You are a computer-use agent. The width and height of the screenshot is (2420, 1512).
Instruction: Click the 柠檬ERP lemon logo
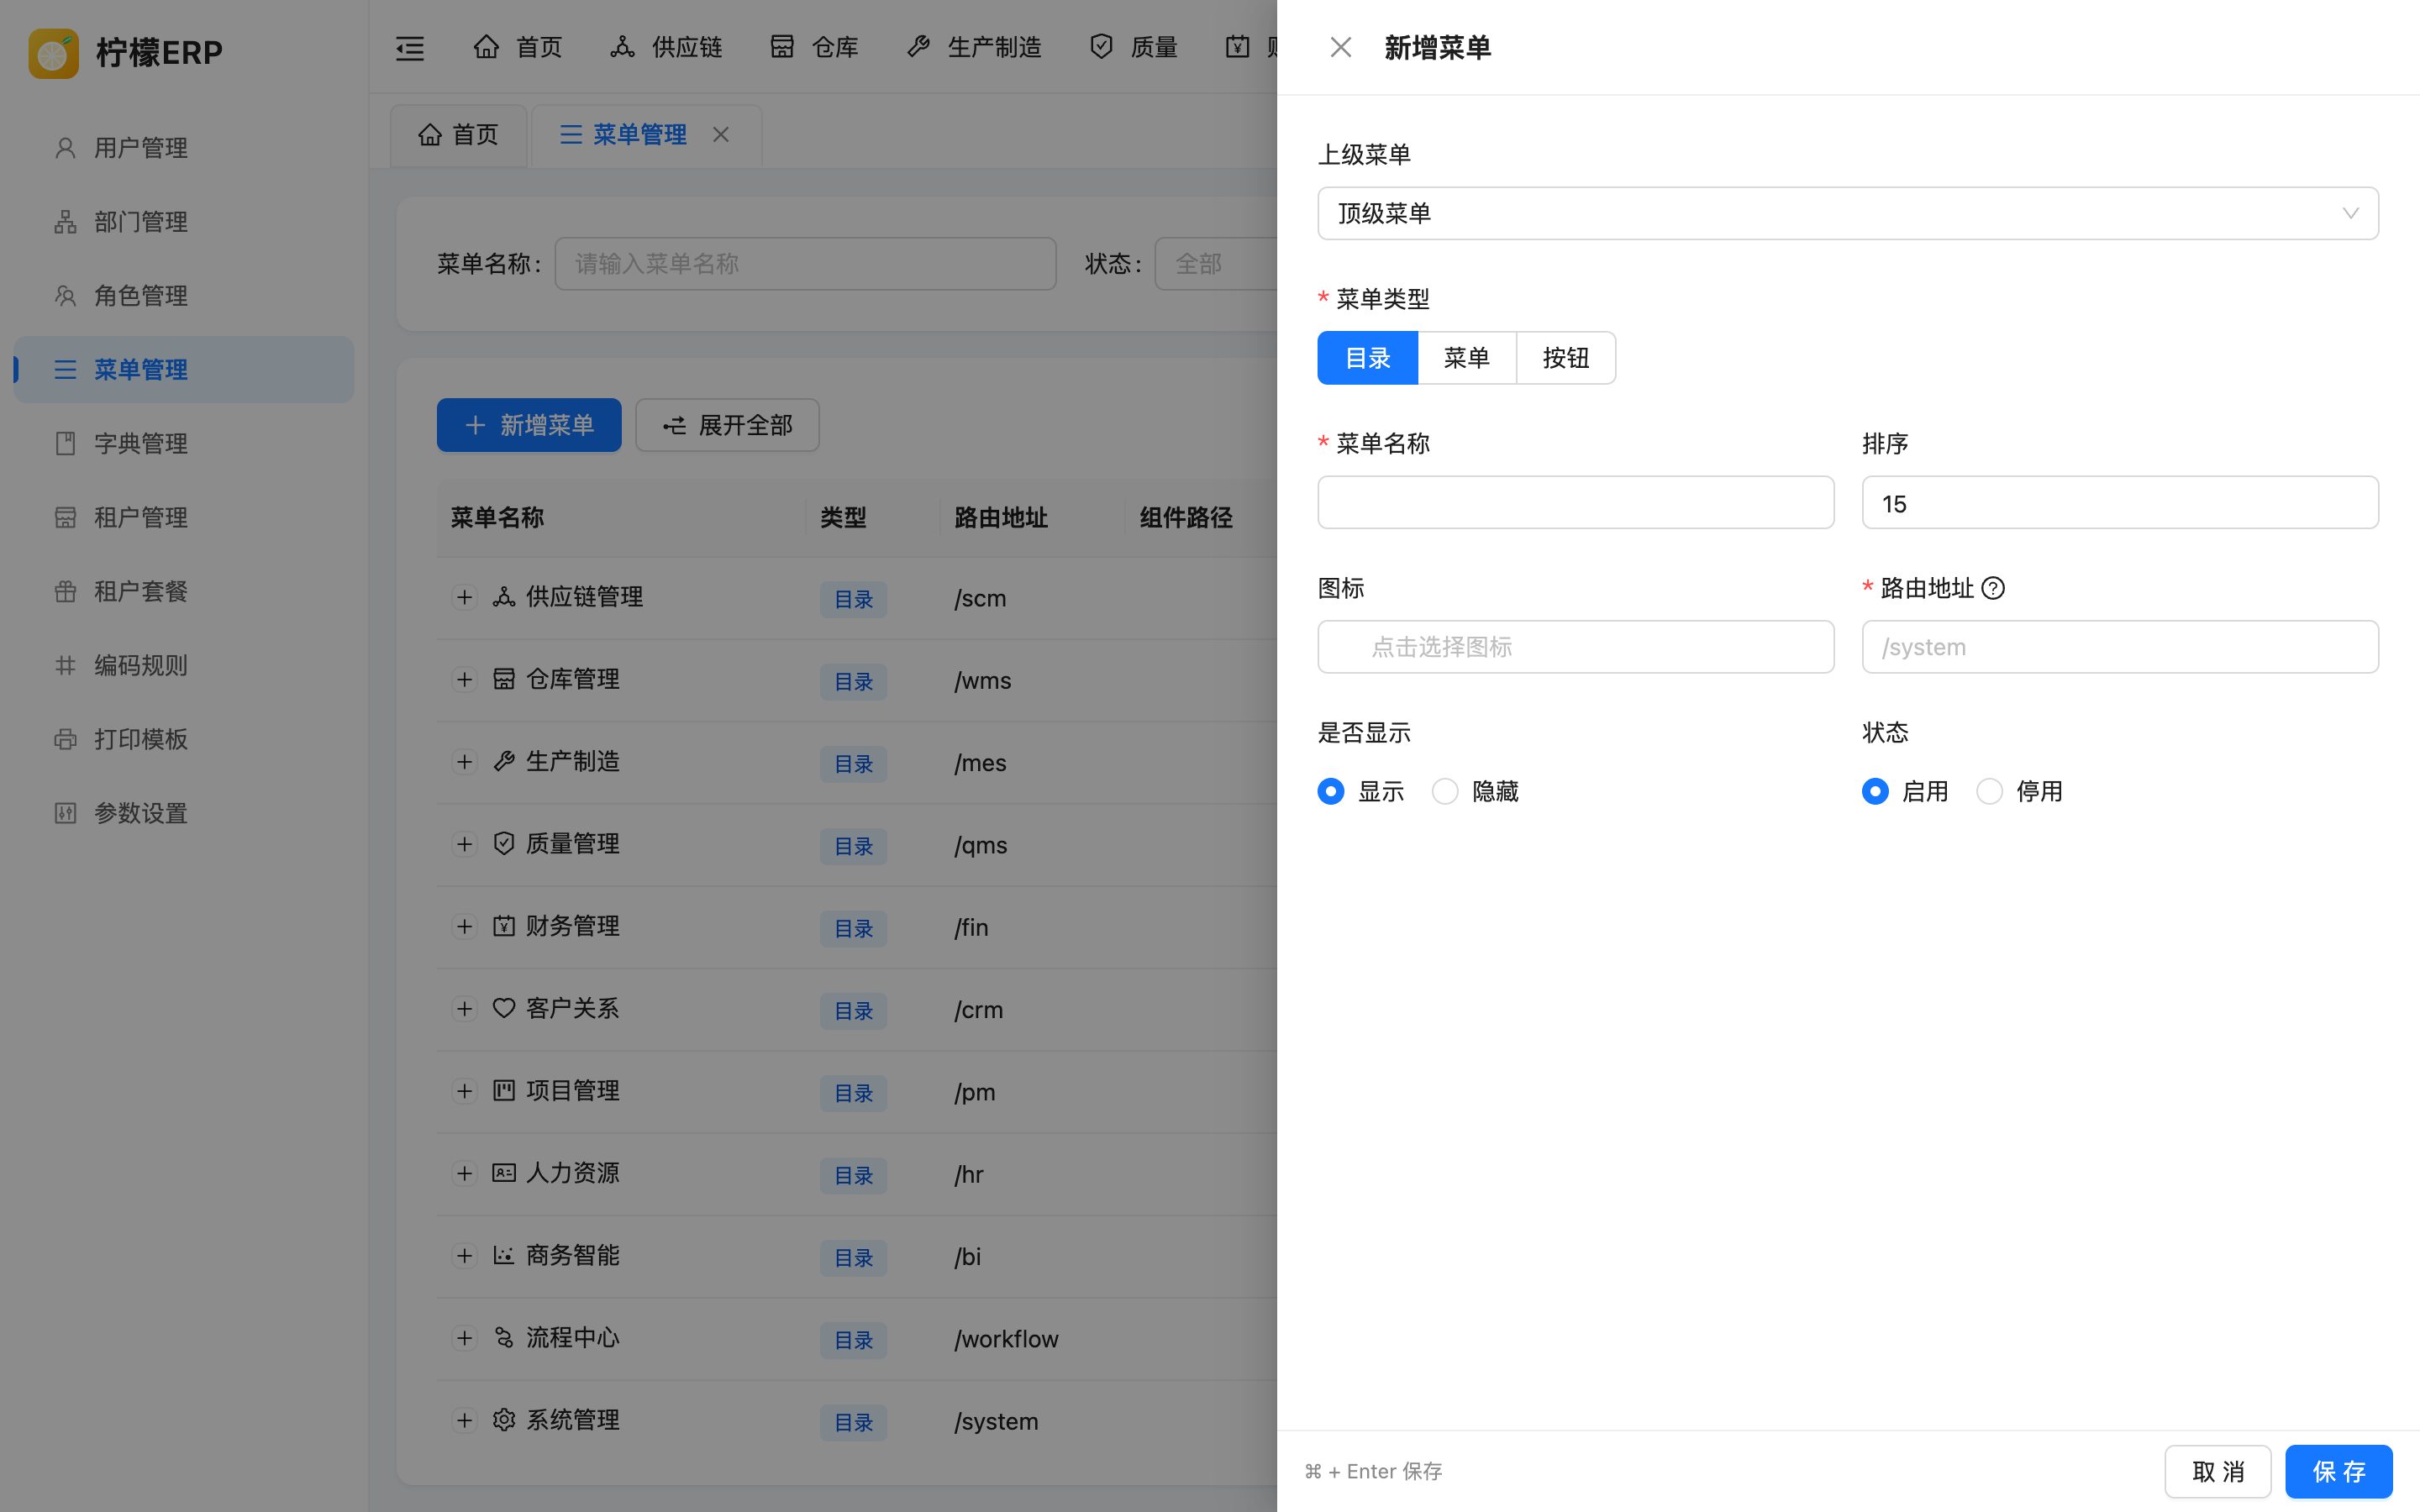click(x=53, y=53)
